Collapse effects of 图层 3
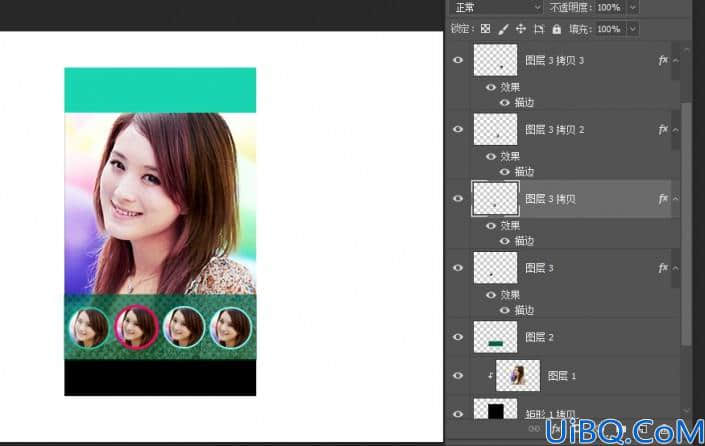 click(676, 268)
